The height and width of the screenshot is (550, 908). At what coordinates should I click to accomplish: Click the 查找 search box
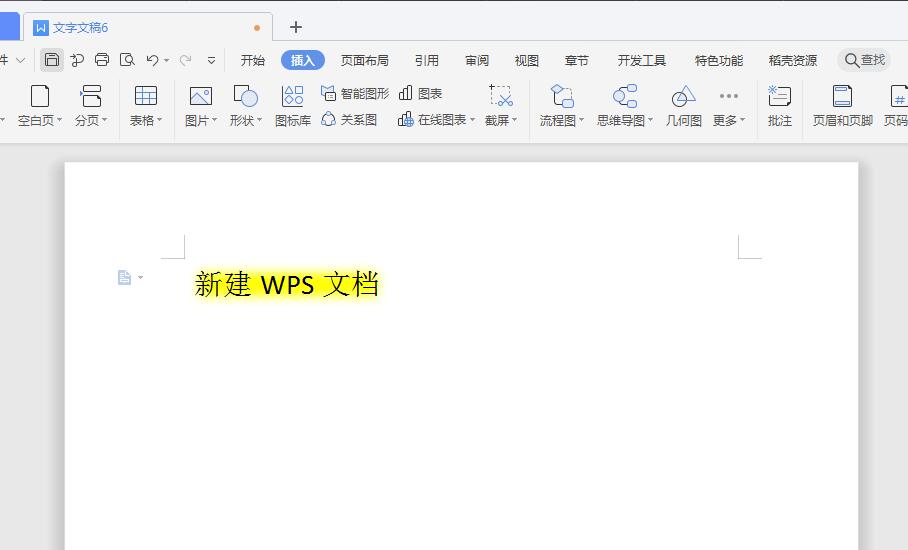tap(864, 60)
